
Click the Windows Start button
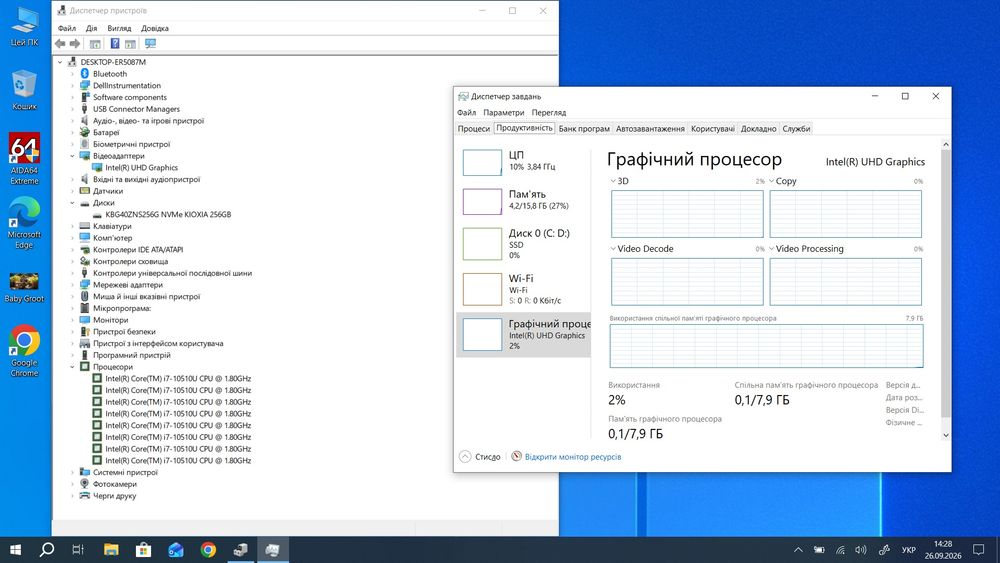pyautogui.click(x=15, y=550)
